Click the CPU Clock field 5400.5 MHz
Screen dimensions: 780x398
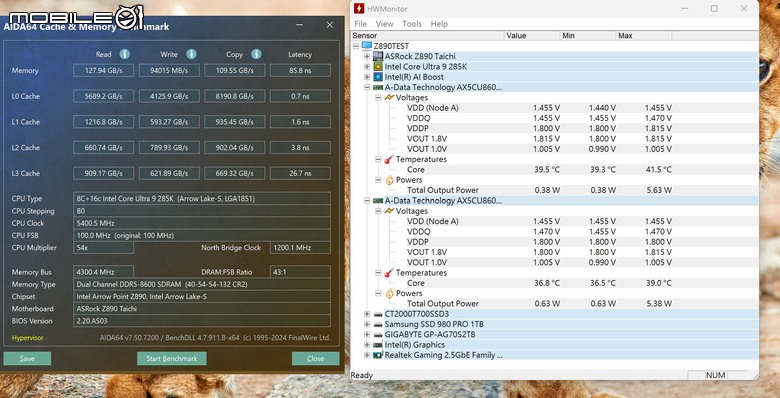coord(202,223)
